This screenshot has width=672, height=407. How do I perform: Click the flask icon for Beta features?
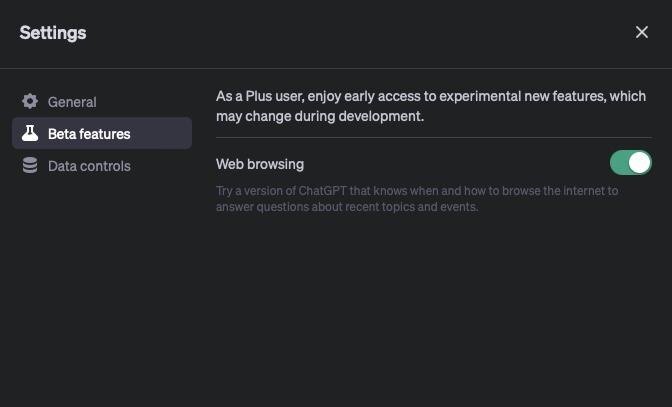tap(30, 133)
